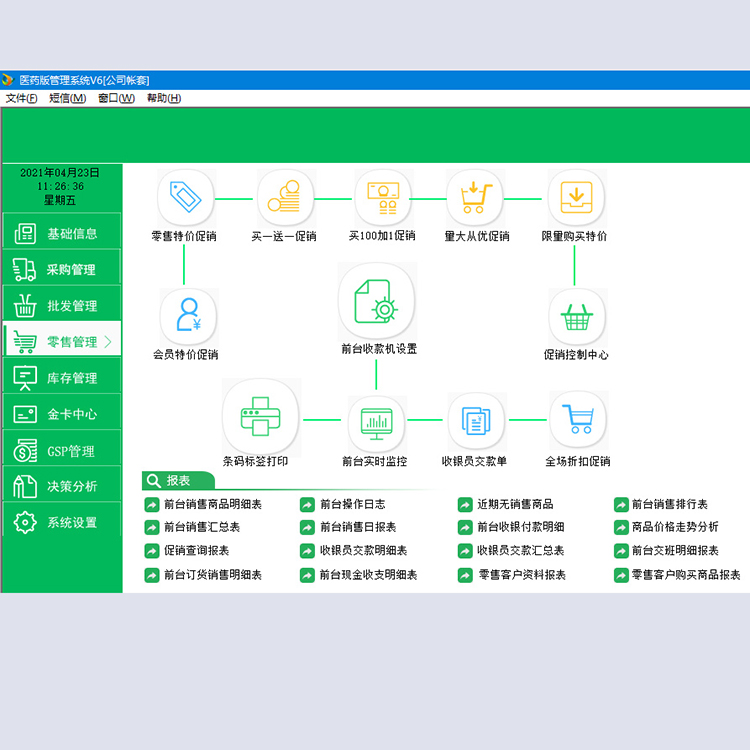Open 前台收银付款明细 report

[x=521, y=527]
